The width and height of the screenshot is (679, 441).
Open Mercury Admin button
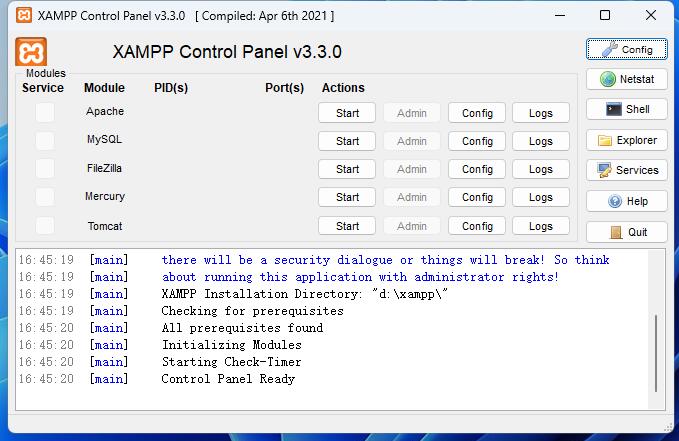412,197
